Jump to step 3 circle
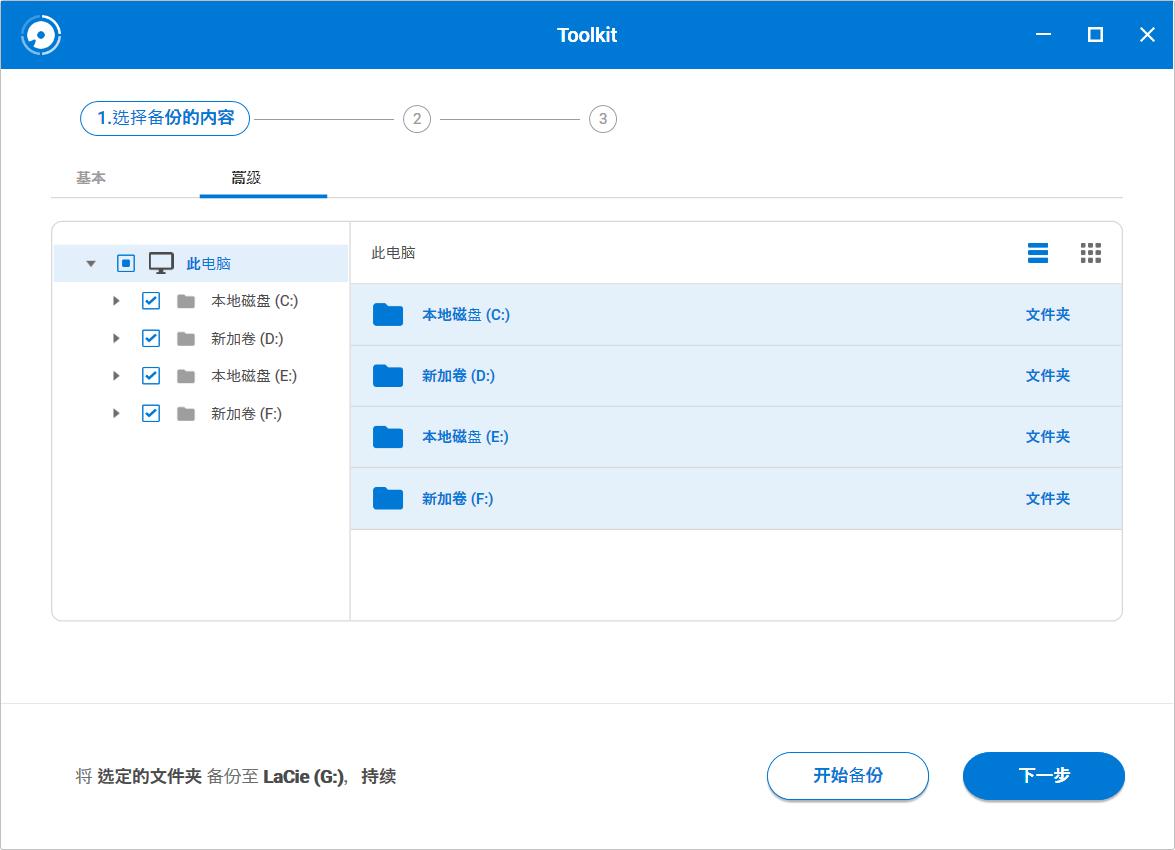 point(602,120)
